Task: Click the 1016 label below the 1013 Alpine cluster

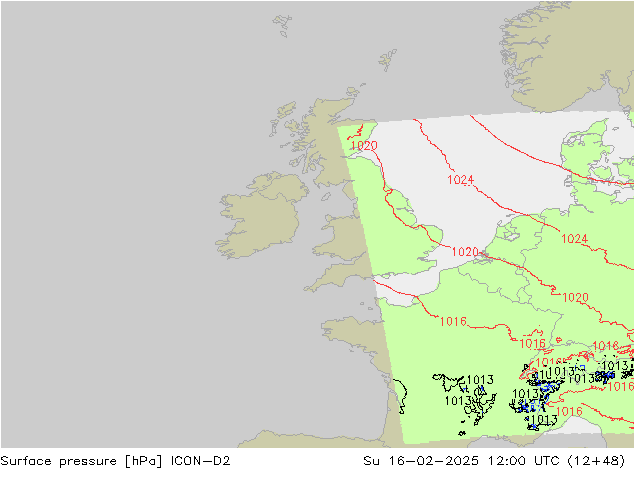Action: [569, 412]
